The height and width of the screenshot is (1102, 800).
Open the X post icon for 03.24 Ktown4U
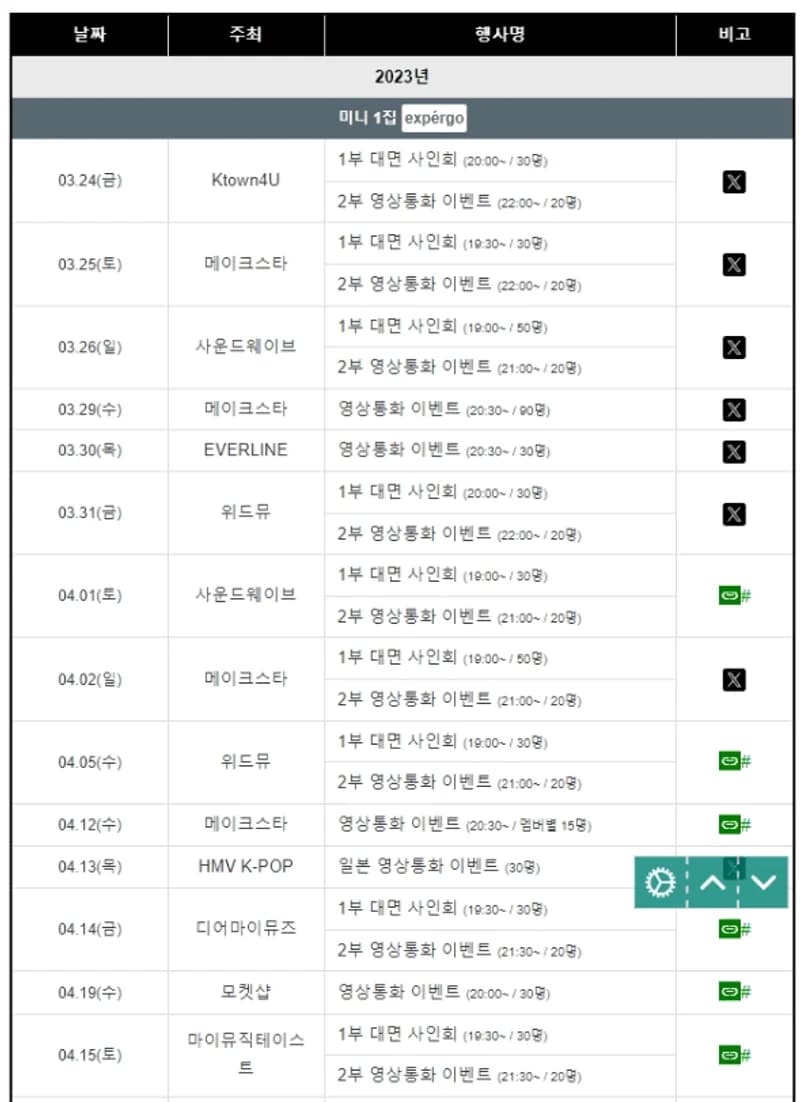pyautogui.click(x=734, y=182)
